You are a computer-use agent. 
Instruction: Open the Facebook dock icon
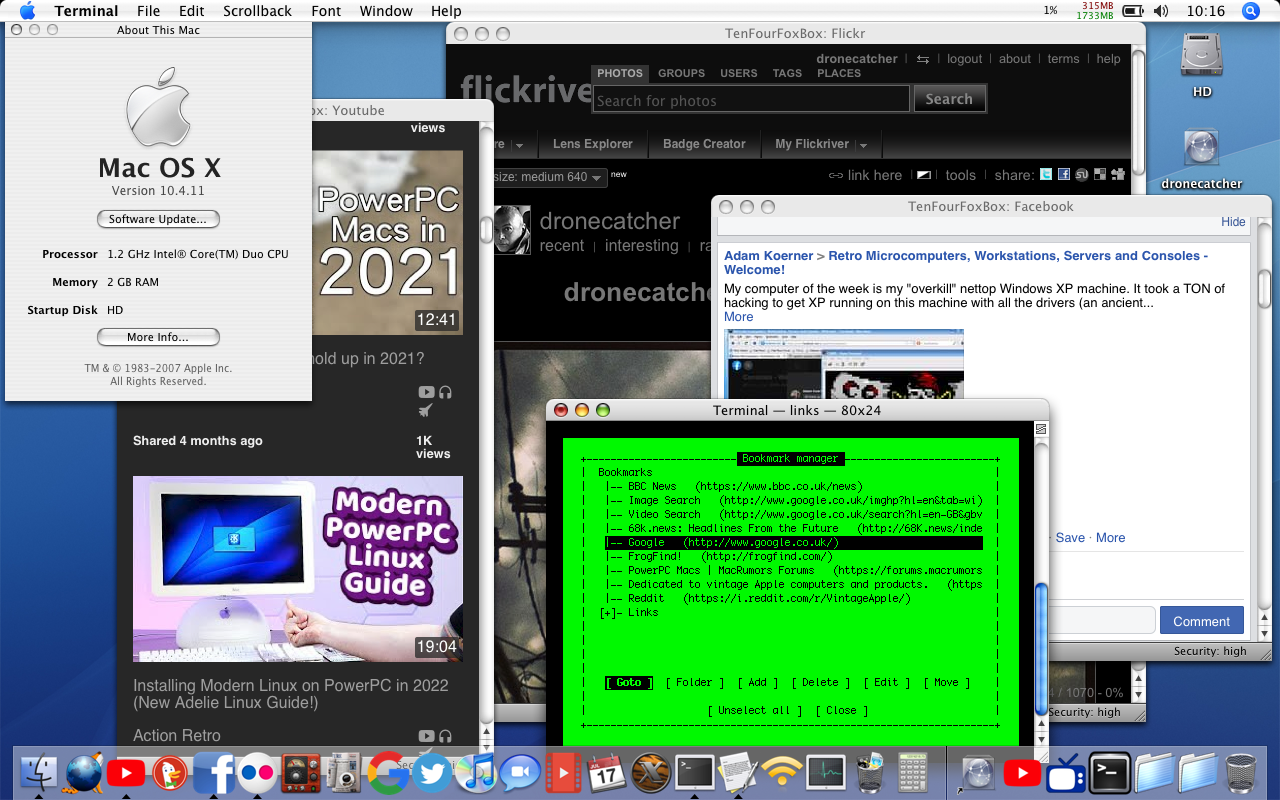click(213, 773)
